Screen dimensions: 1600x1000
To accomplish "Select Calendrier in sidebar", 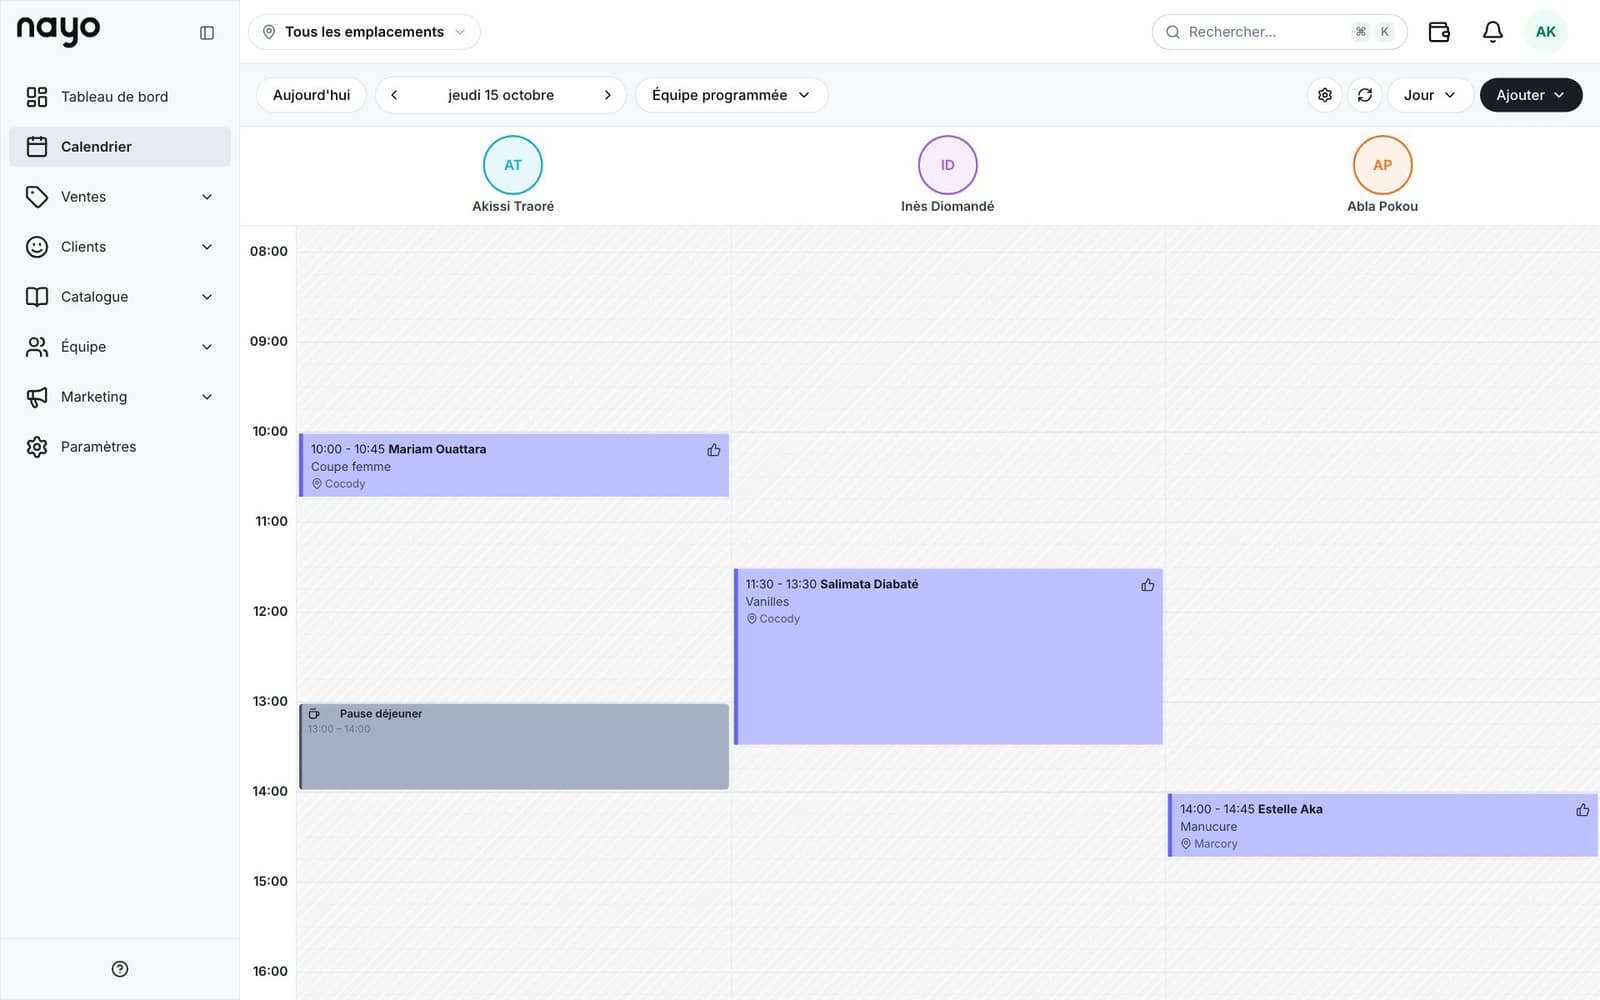I will pyautogui.click(x=120, y=147).
